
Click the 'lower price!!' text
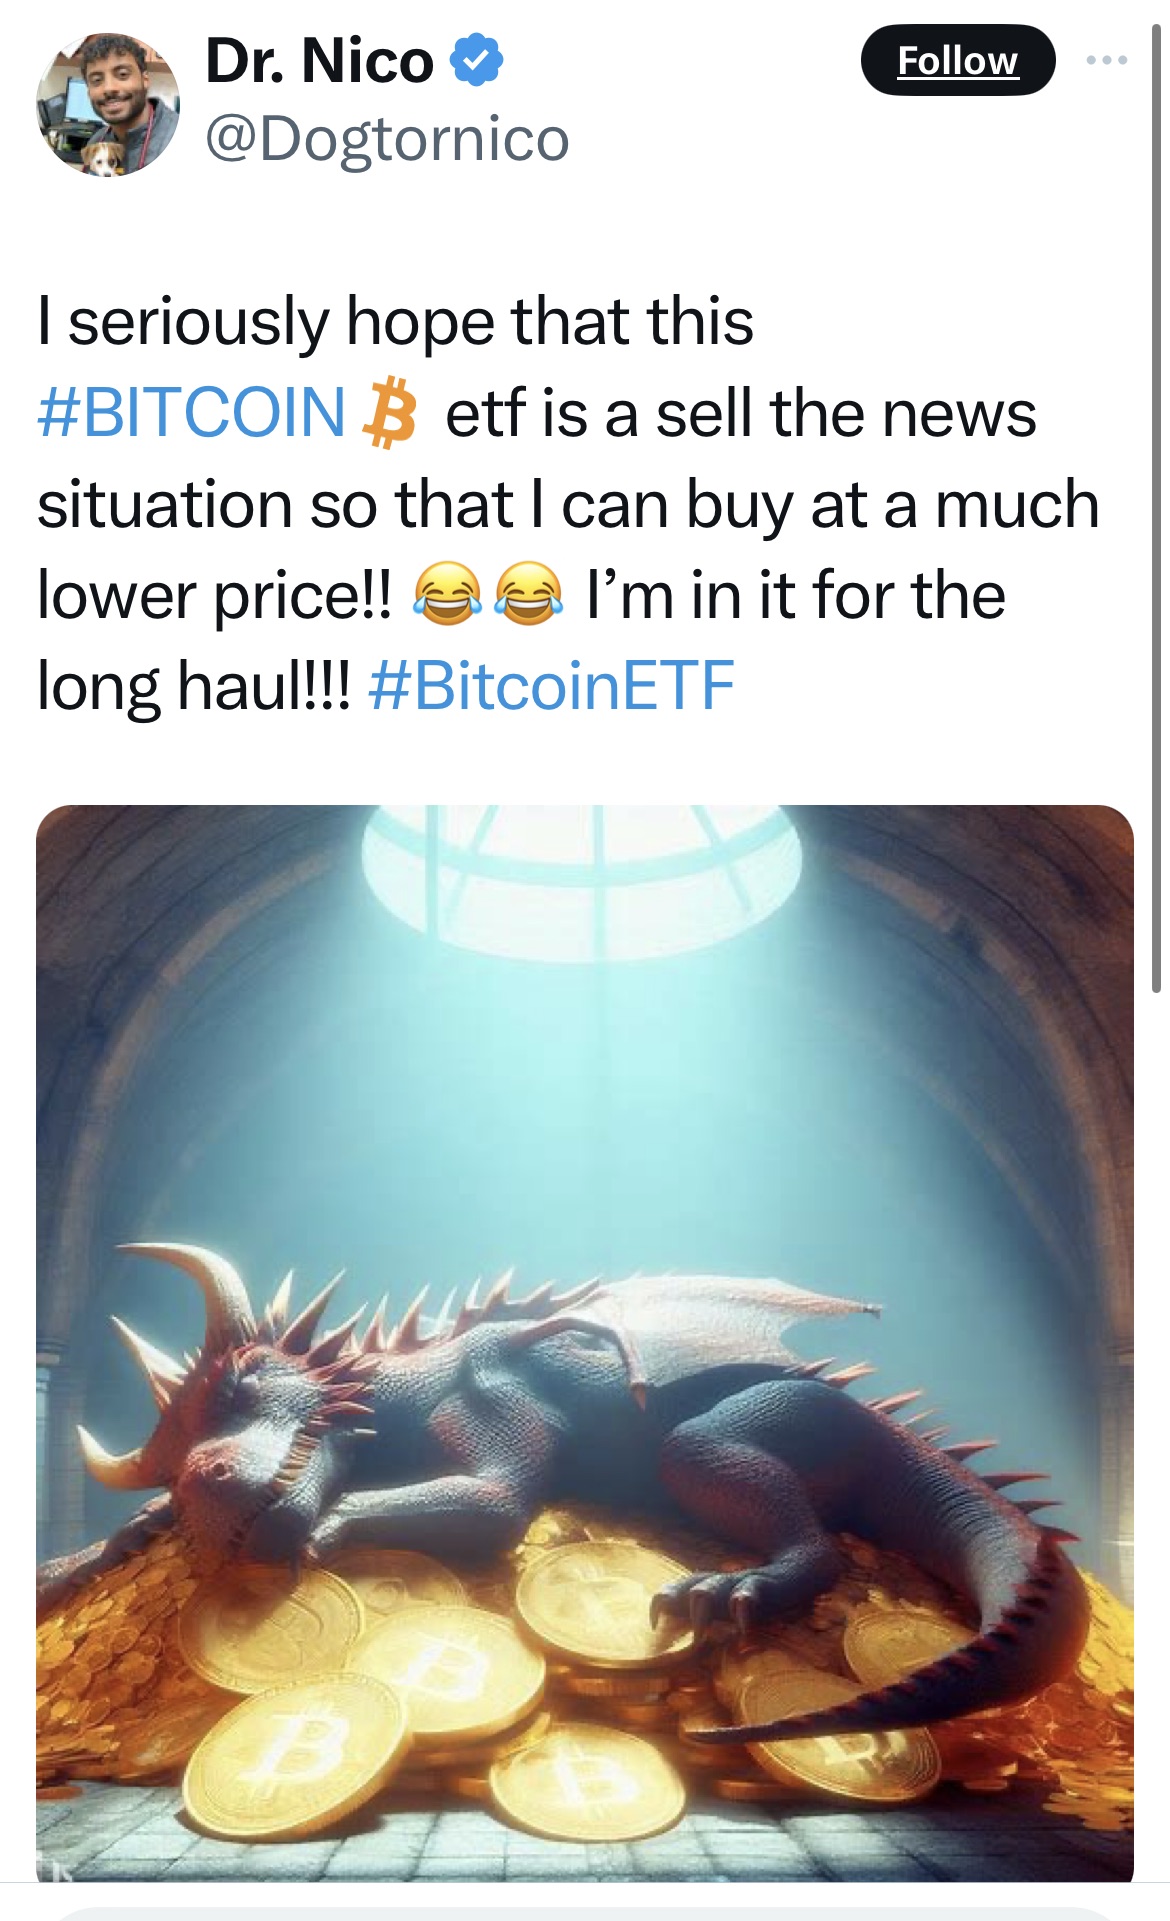coord(216,596)
